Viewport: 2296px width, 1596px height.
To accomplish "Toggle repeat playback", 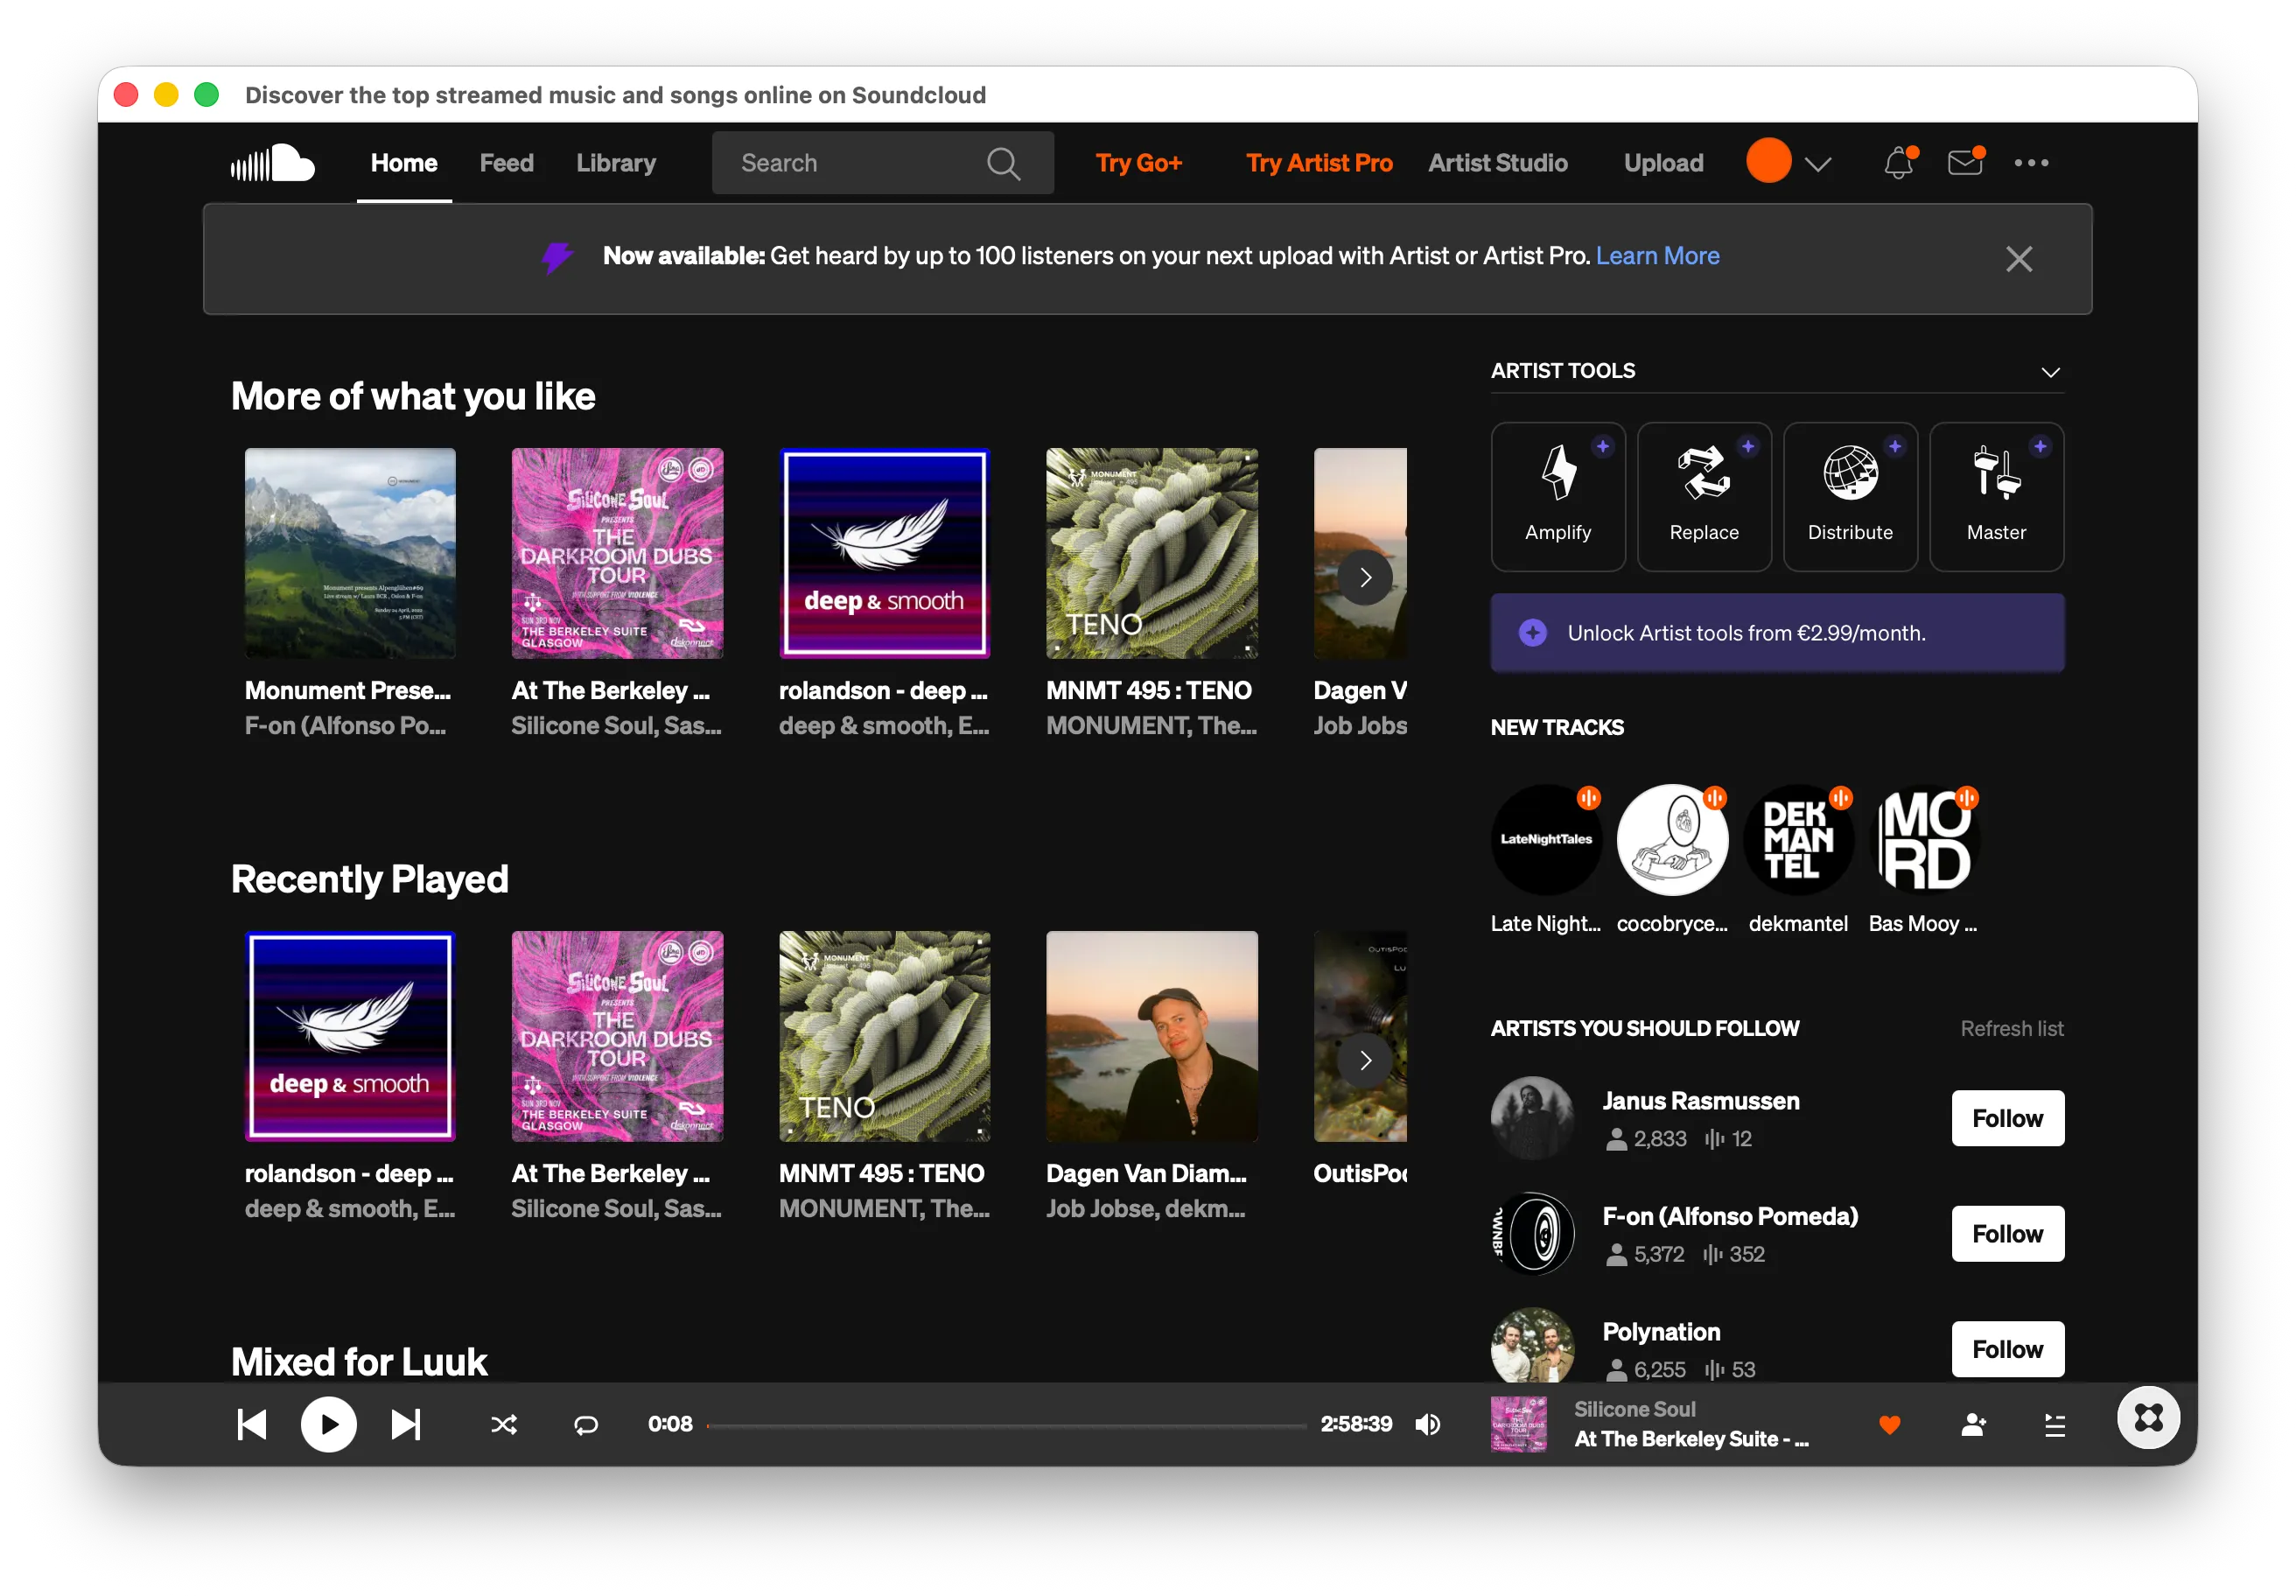I will click(x=585, y=1424).
